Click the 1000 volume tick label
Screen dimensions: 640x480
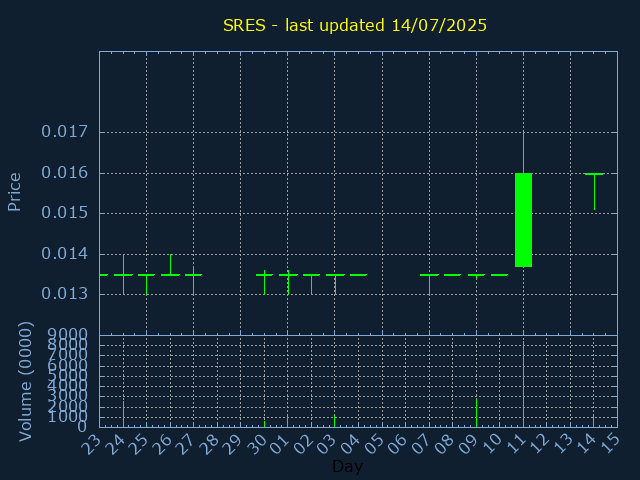[x=68, y=417]
